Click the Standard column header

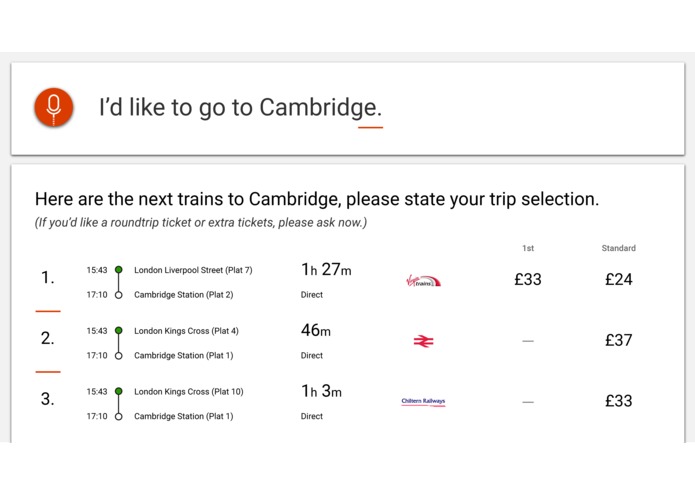[x=619, y=248]
